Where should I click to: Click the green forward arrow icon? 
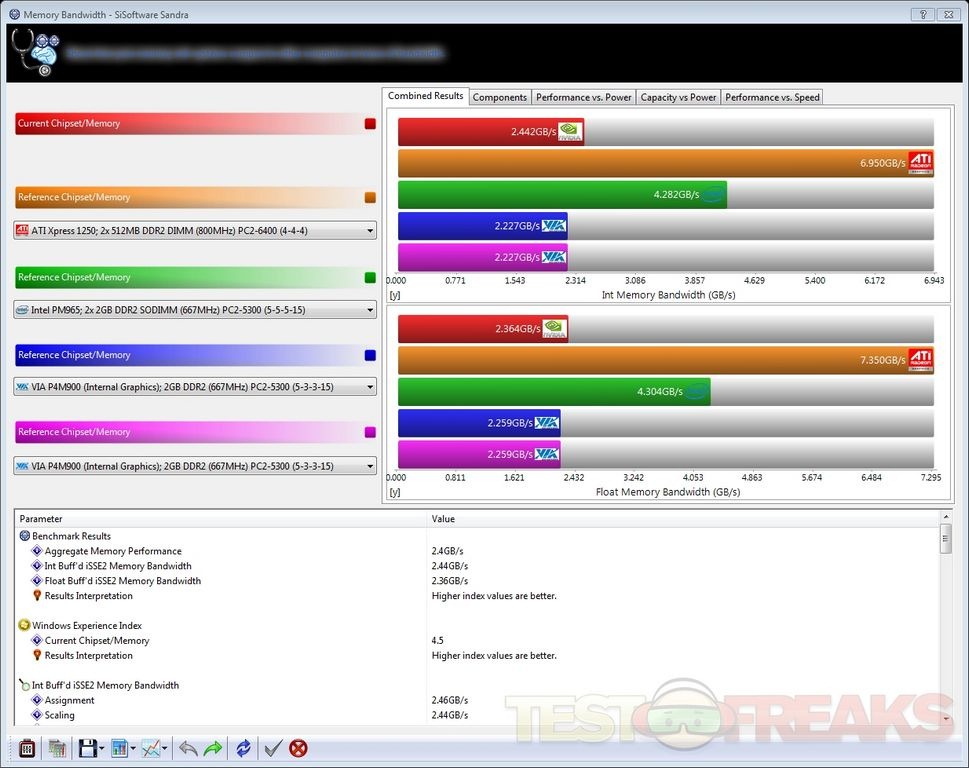click(x=213, y=748)
